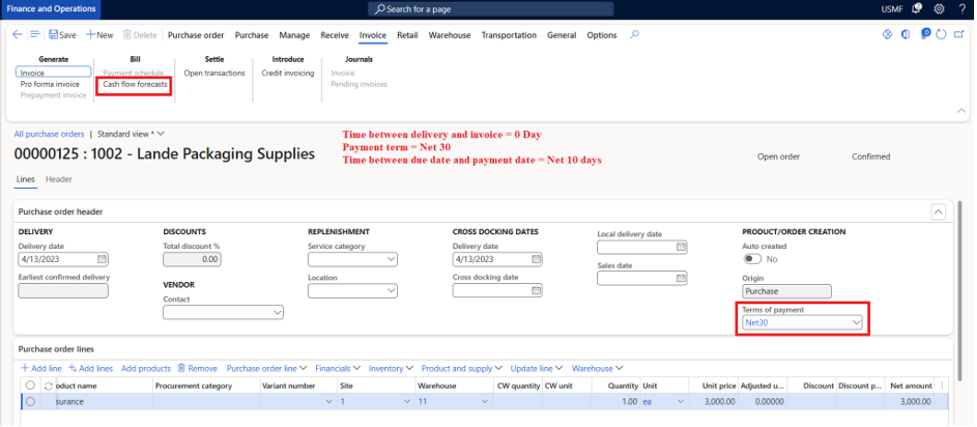Open calendar for Cross docking Delivery date

click(x=536, y=259)
